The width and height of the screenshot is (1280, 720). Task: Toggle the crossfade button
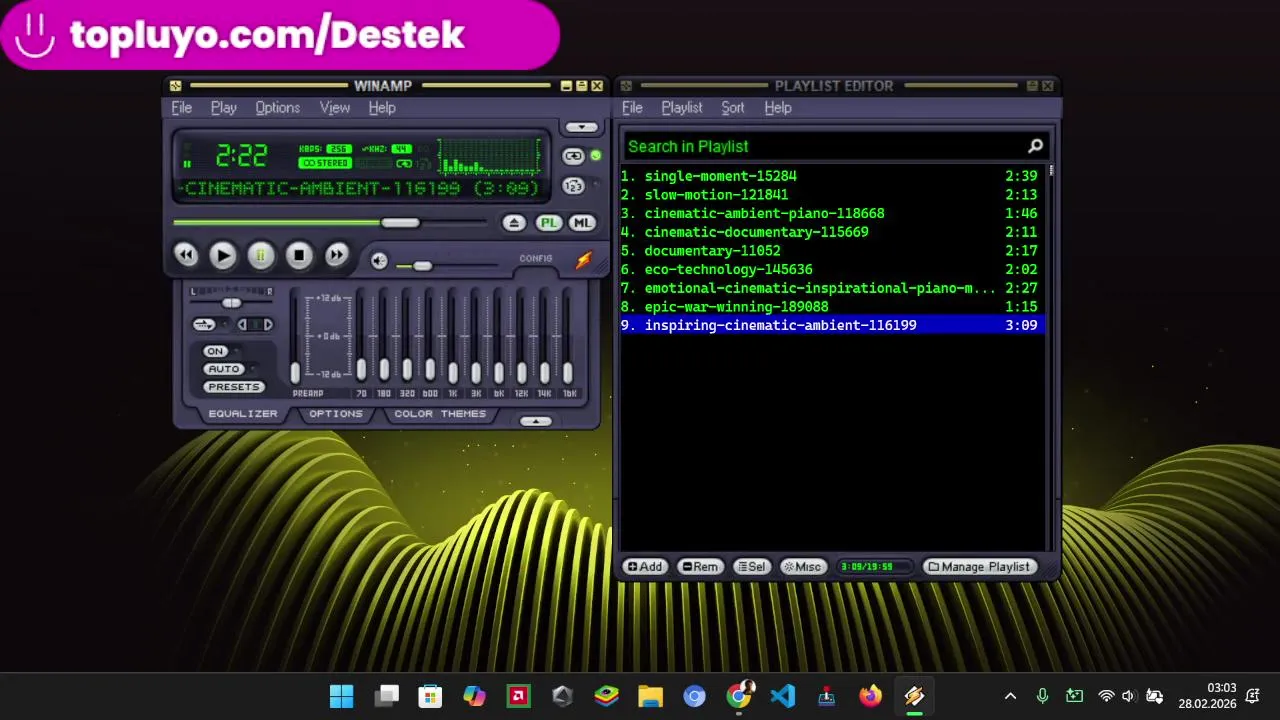(203, 324)
